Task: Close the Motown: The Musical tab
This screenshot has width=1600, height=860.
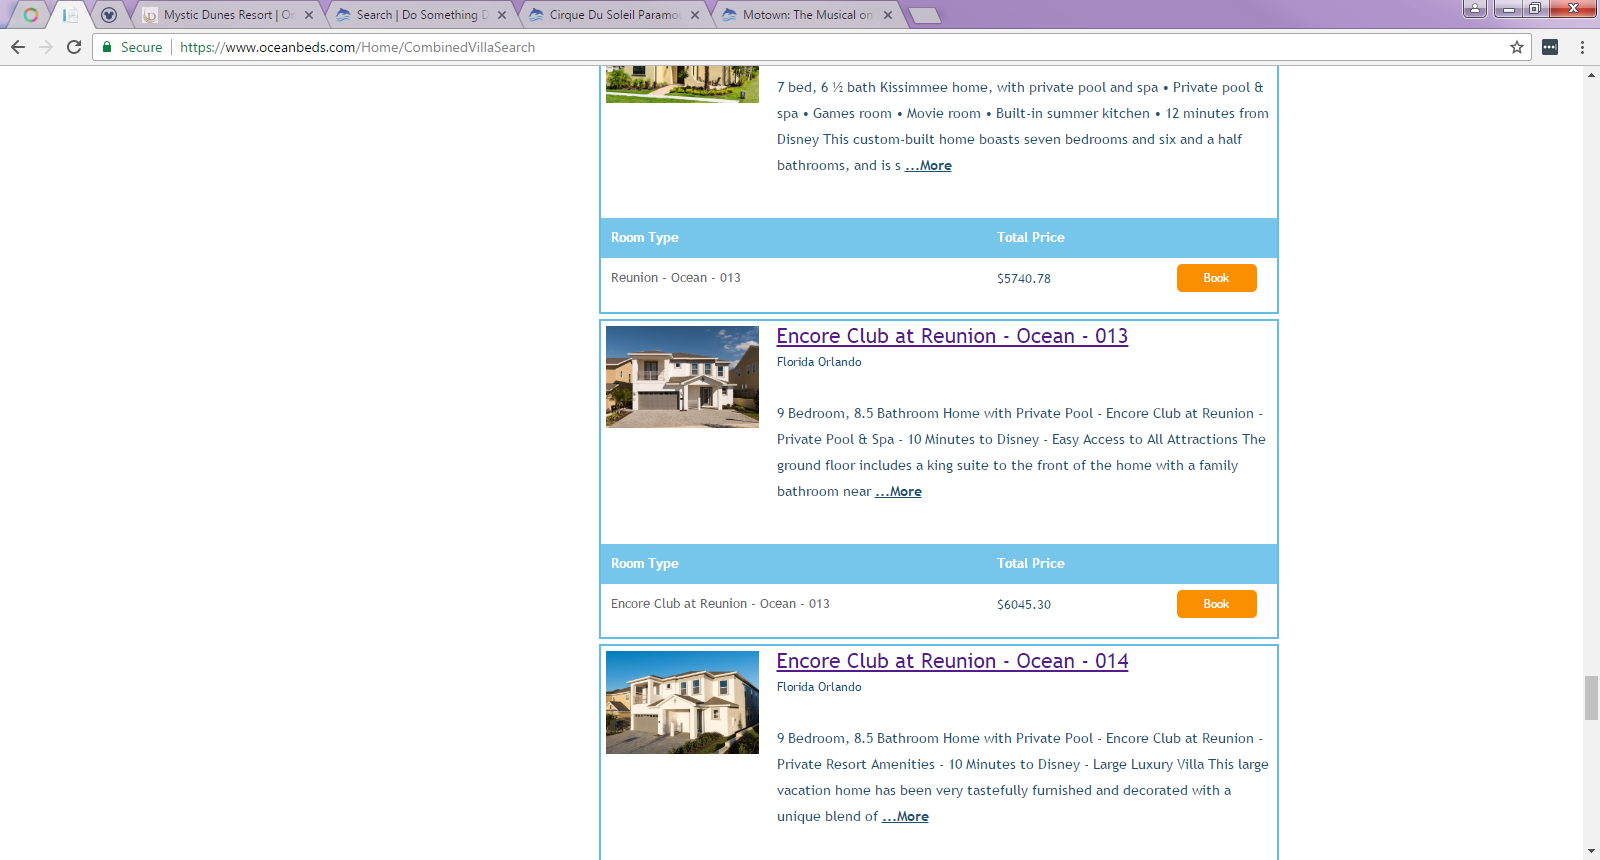Action: [888, 15]
